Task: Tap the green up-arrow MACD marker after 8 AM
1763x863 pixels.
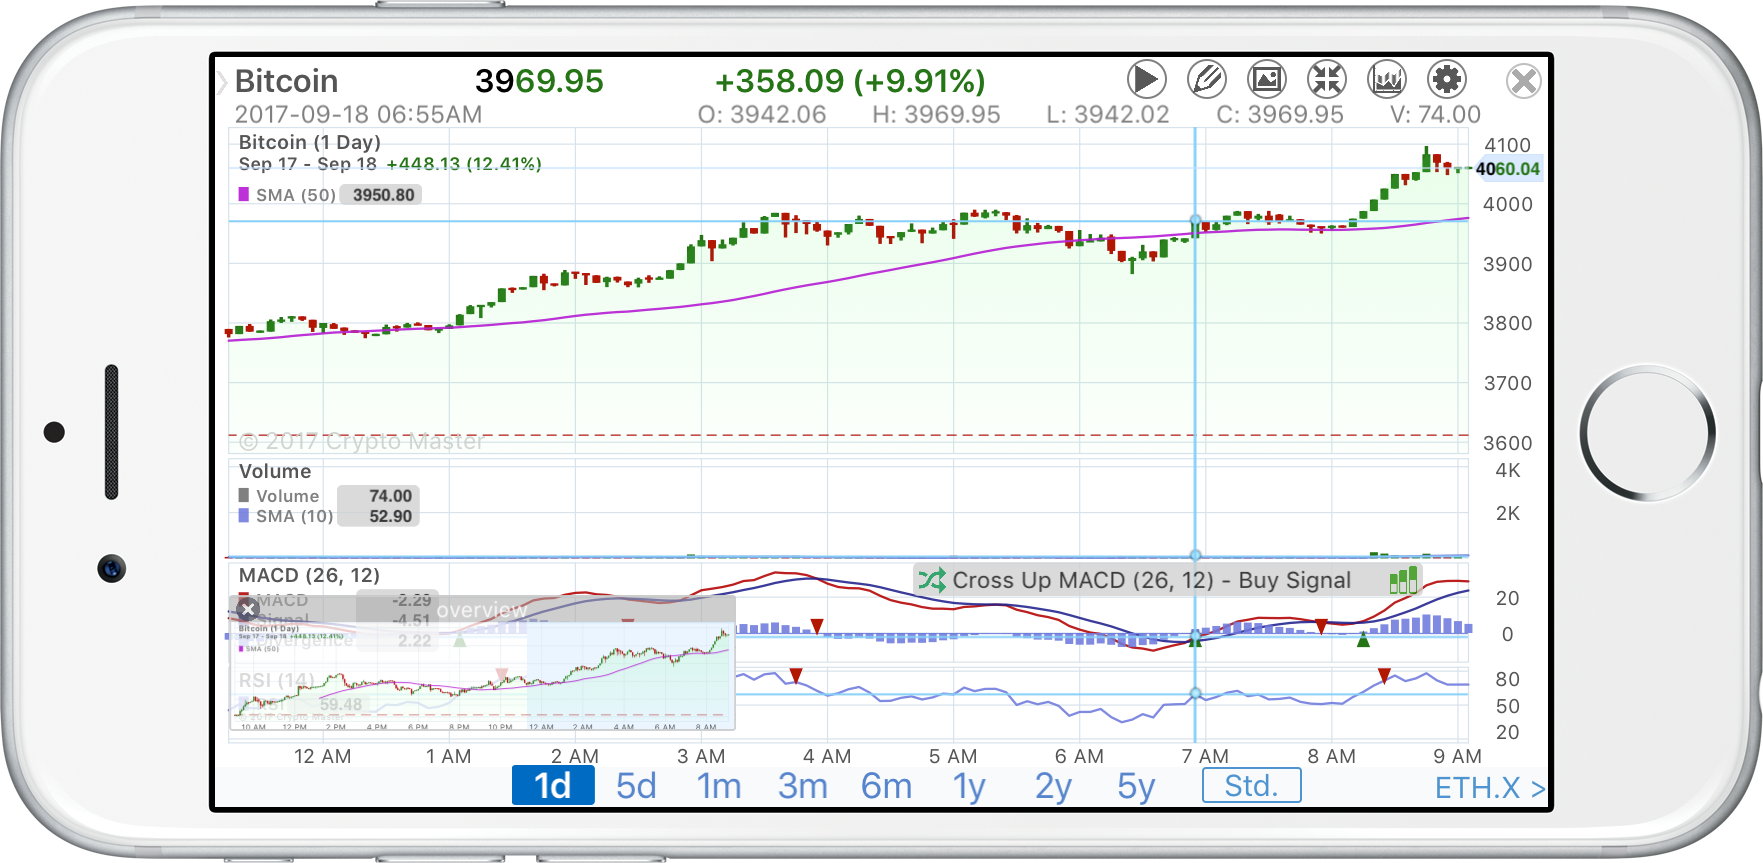Action: tap(1363, 640)
